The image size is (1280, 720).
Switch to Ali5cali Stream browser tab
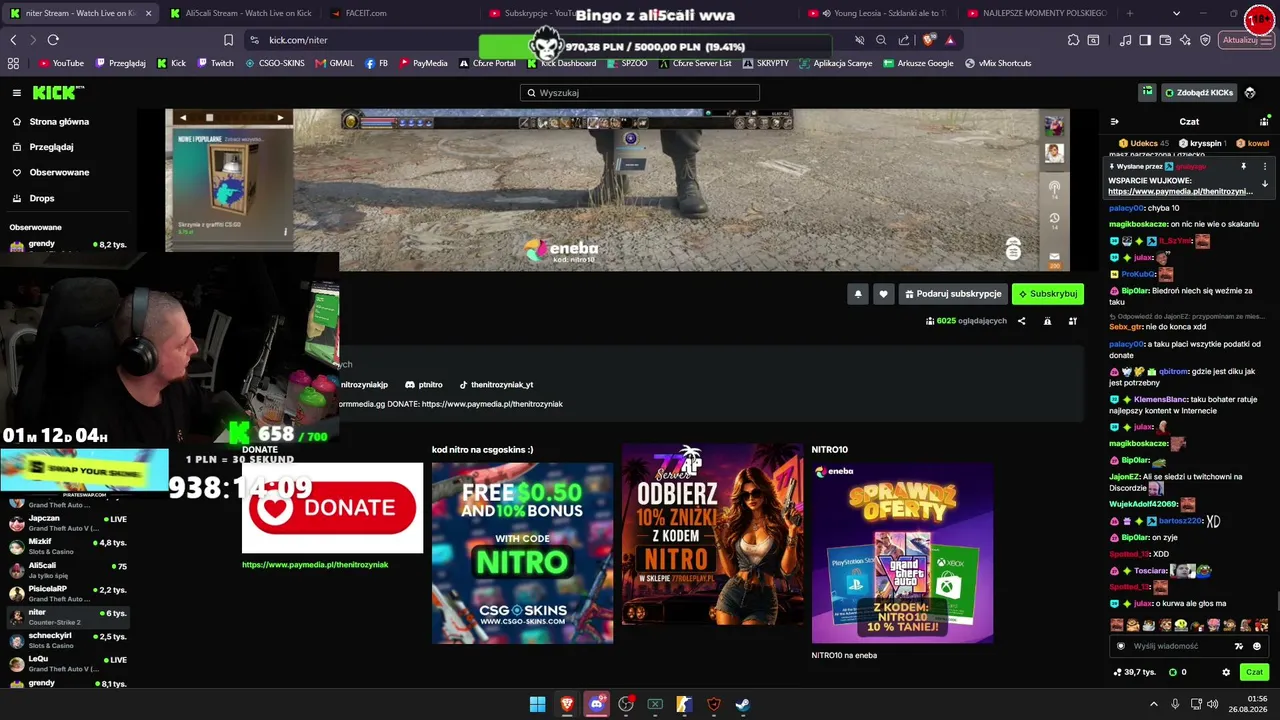click(x=240, y=14)
